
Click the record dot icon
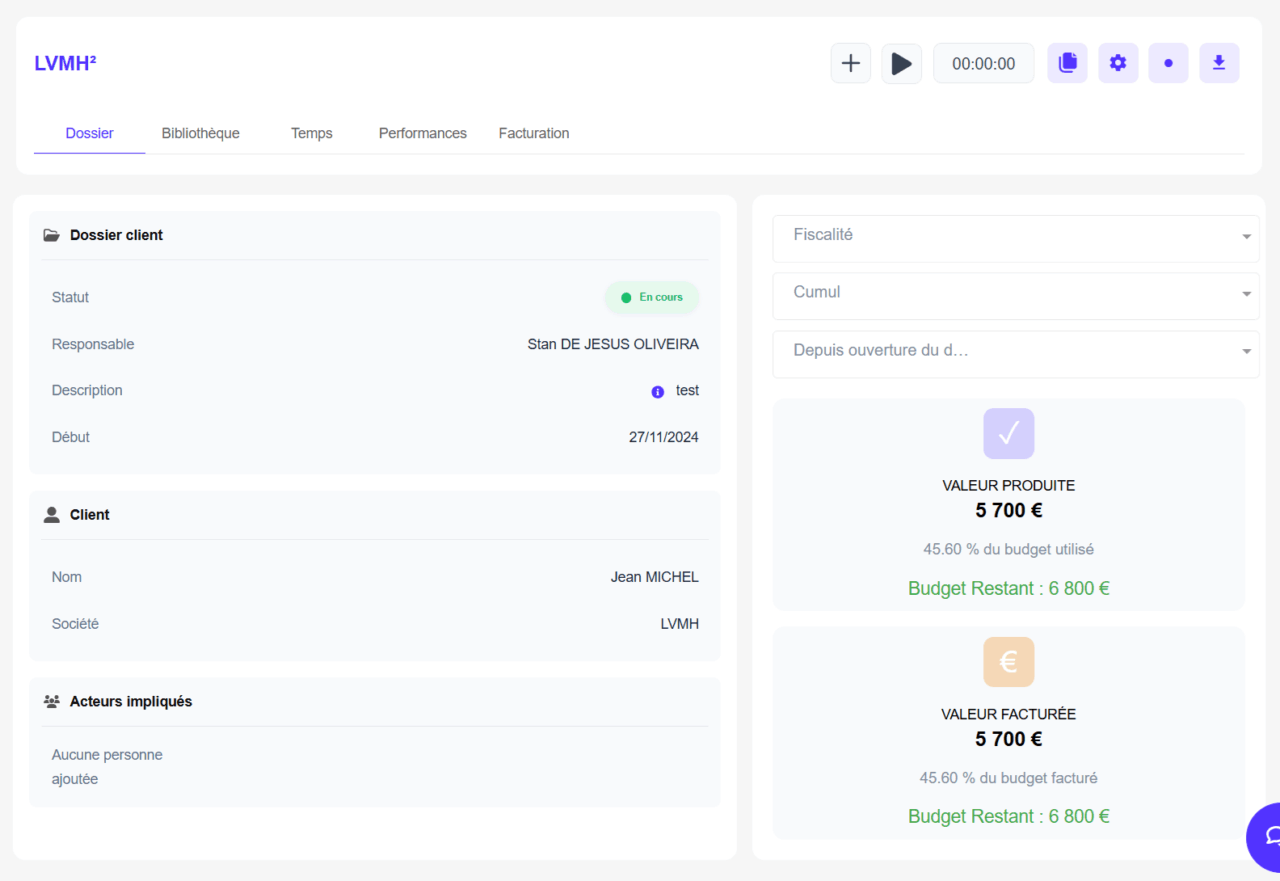[1168, 62]
